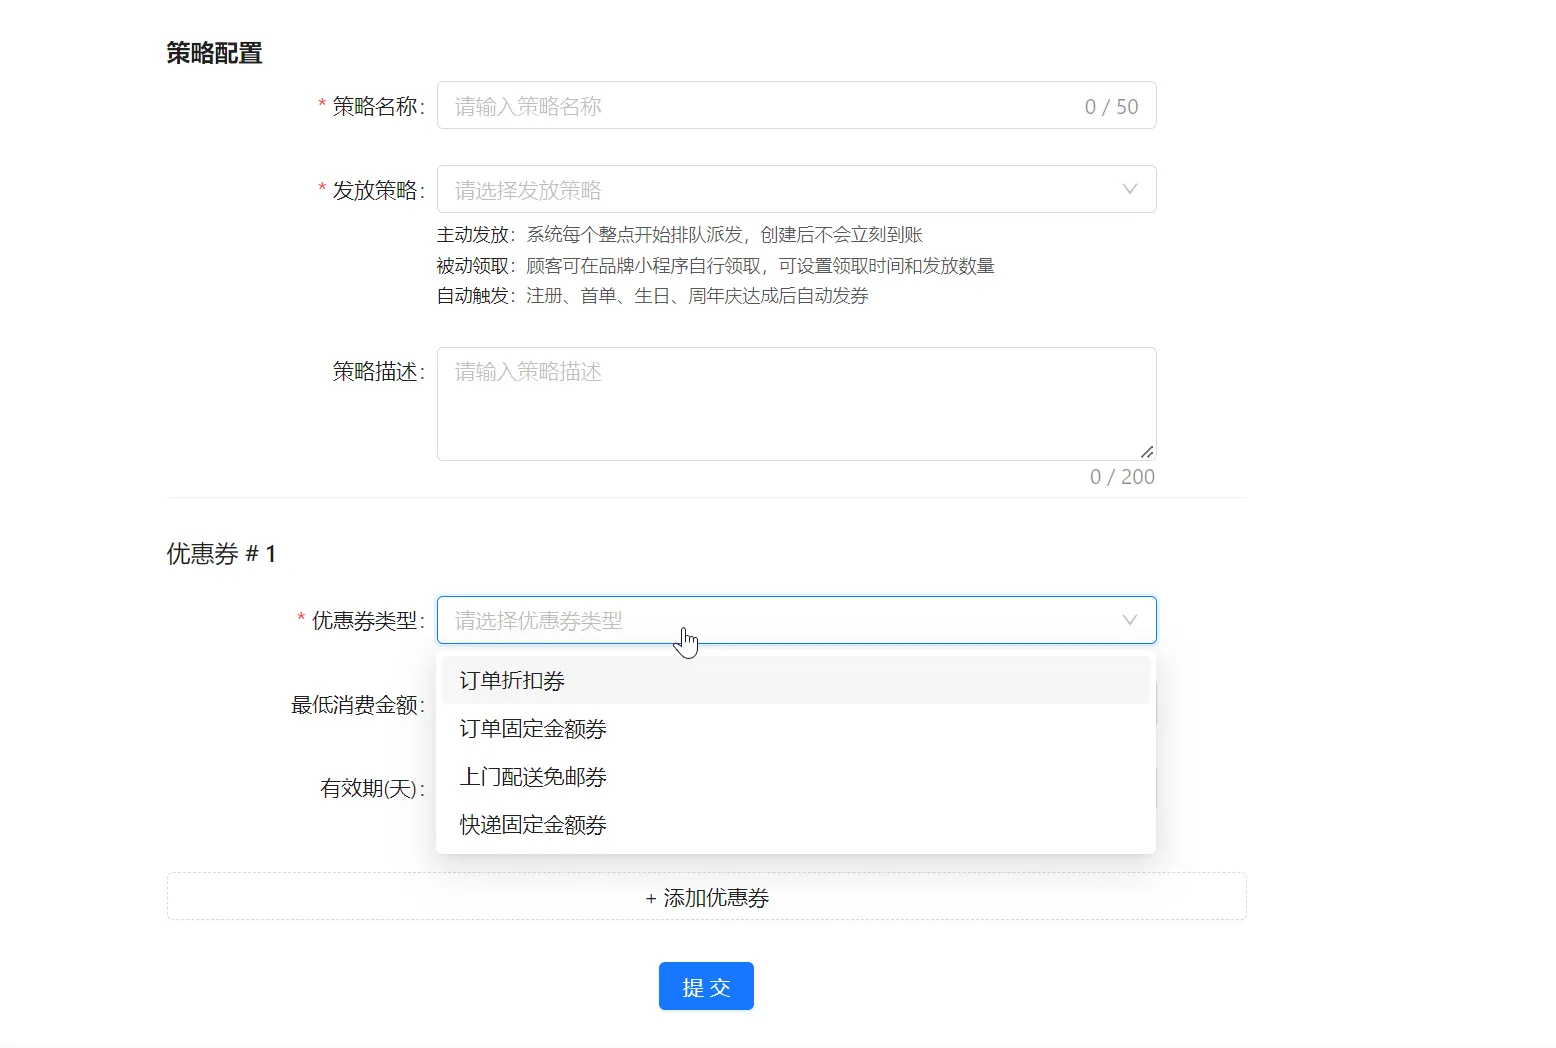Image resolution: width=1556 pixels, height=1048 pixels.
Task: Click the 被动领取 help text line
Action: point(716,266)
